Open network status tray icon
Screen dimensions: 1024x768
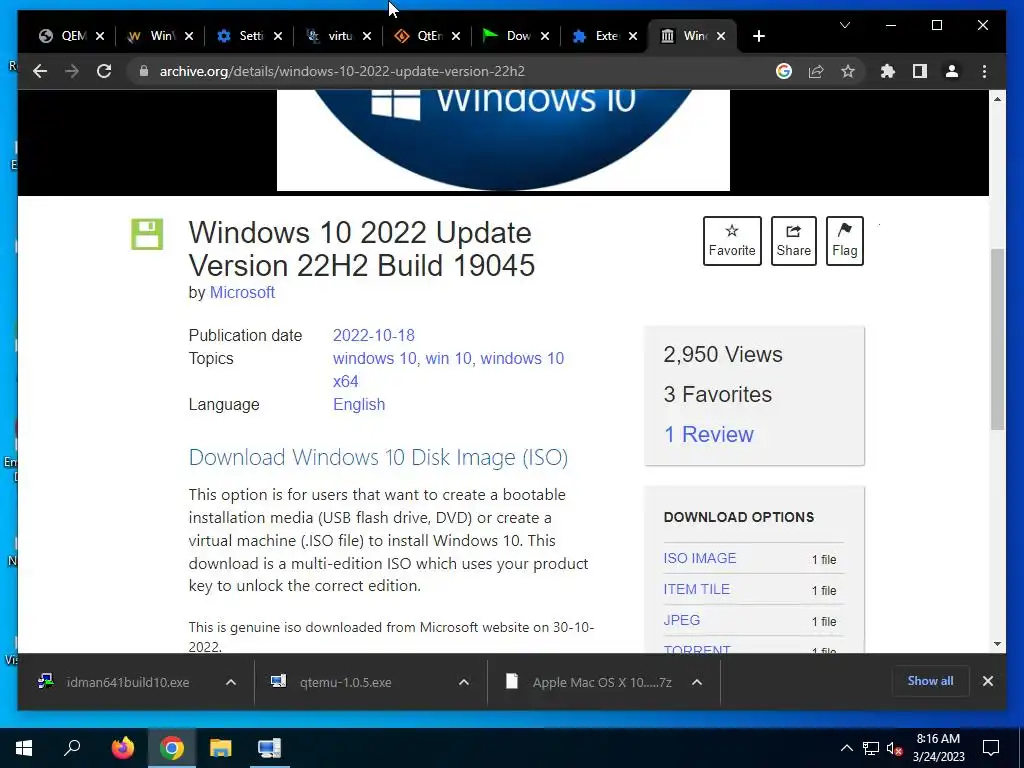871,748
